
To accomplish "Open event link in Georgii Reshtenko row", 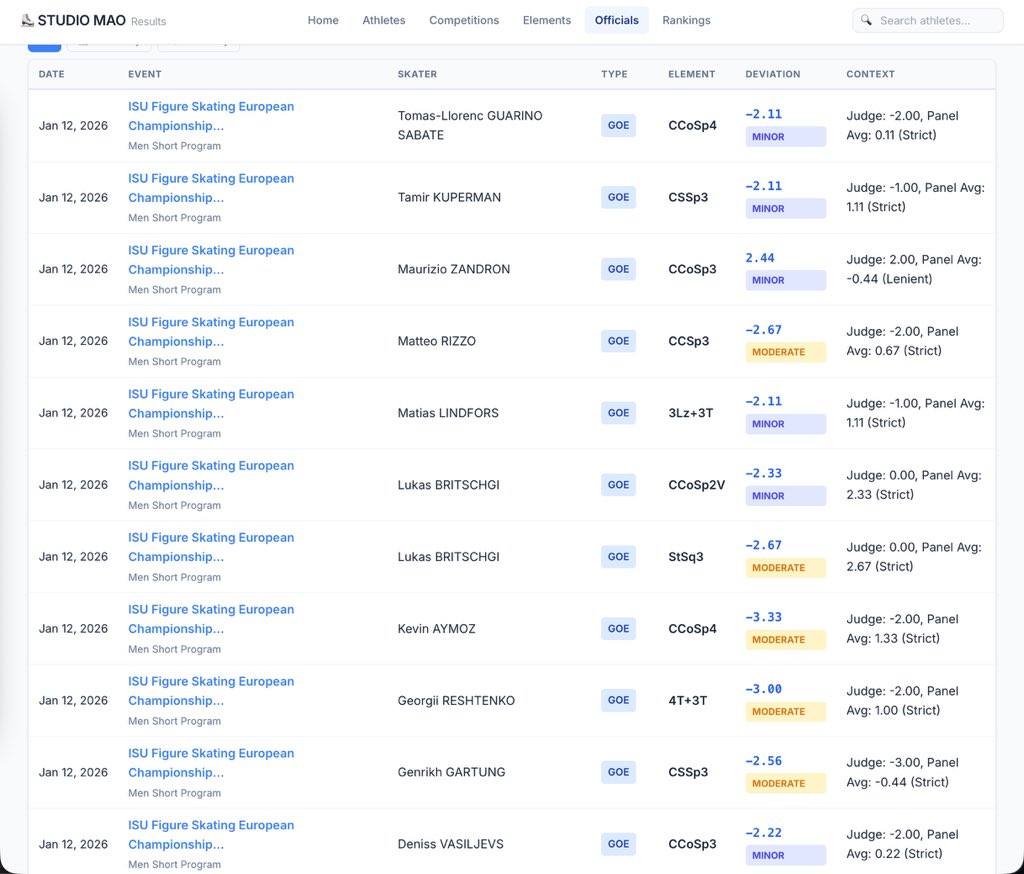I will click(211, 691).
